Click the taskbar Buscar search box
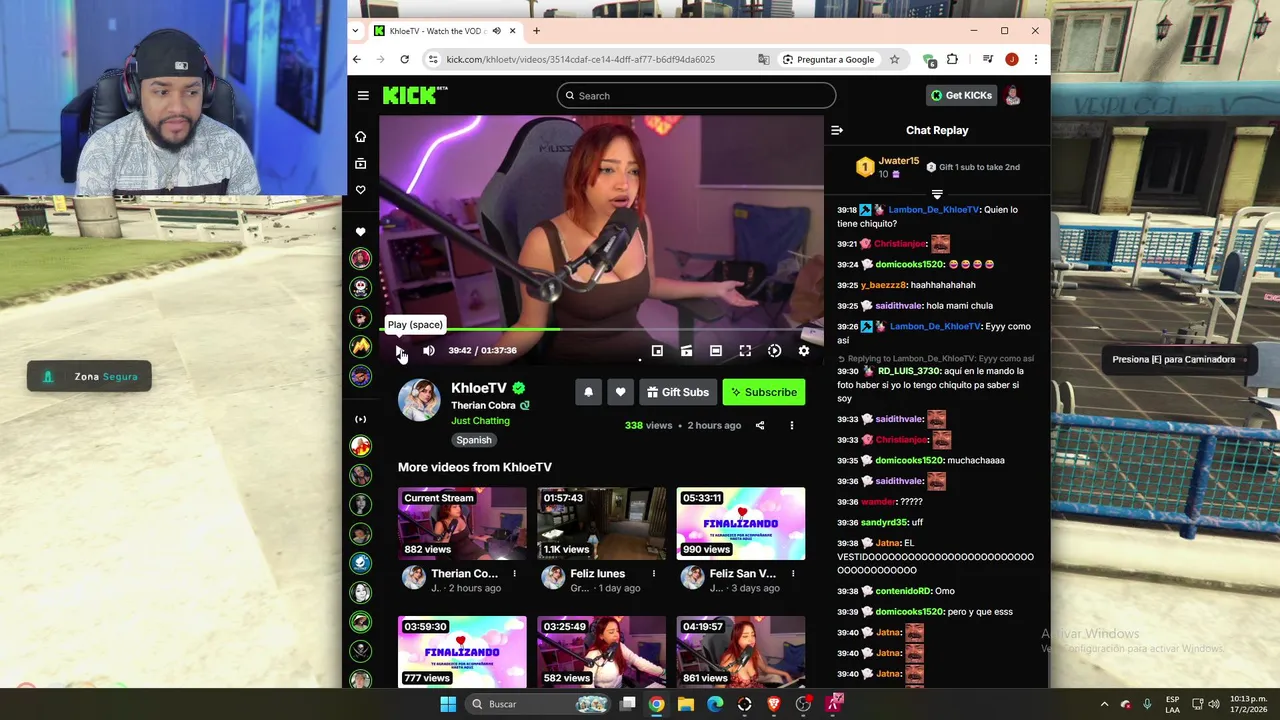1280x720 pixels. coord(539,704)
